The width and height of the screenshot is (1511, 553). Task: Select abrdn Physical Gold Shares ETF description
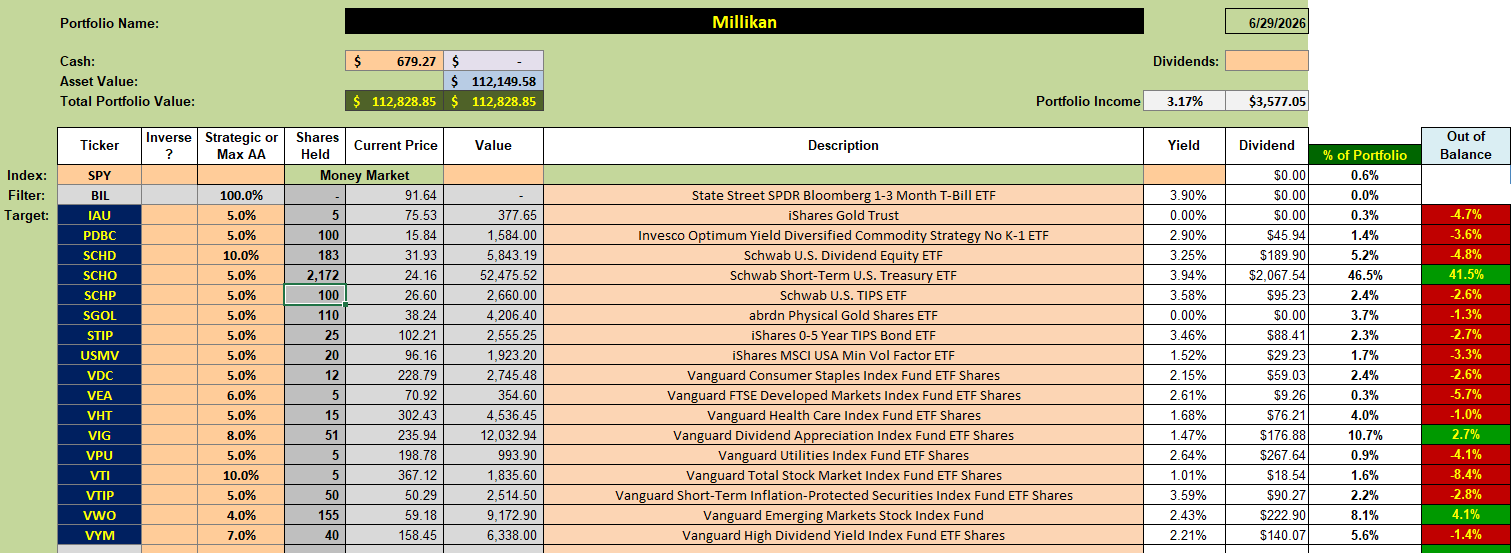click(843, 315)
